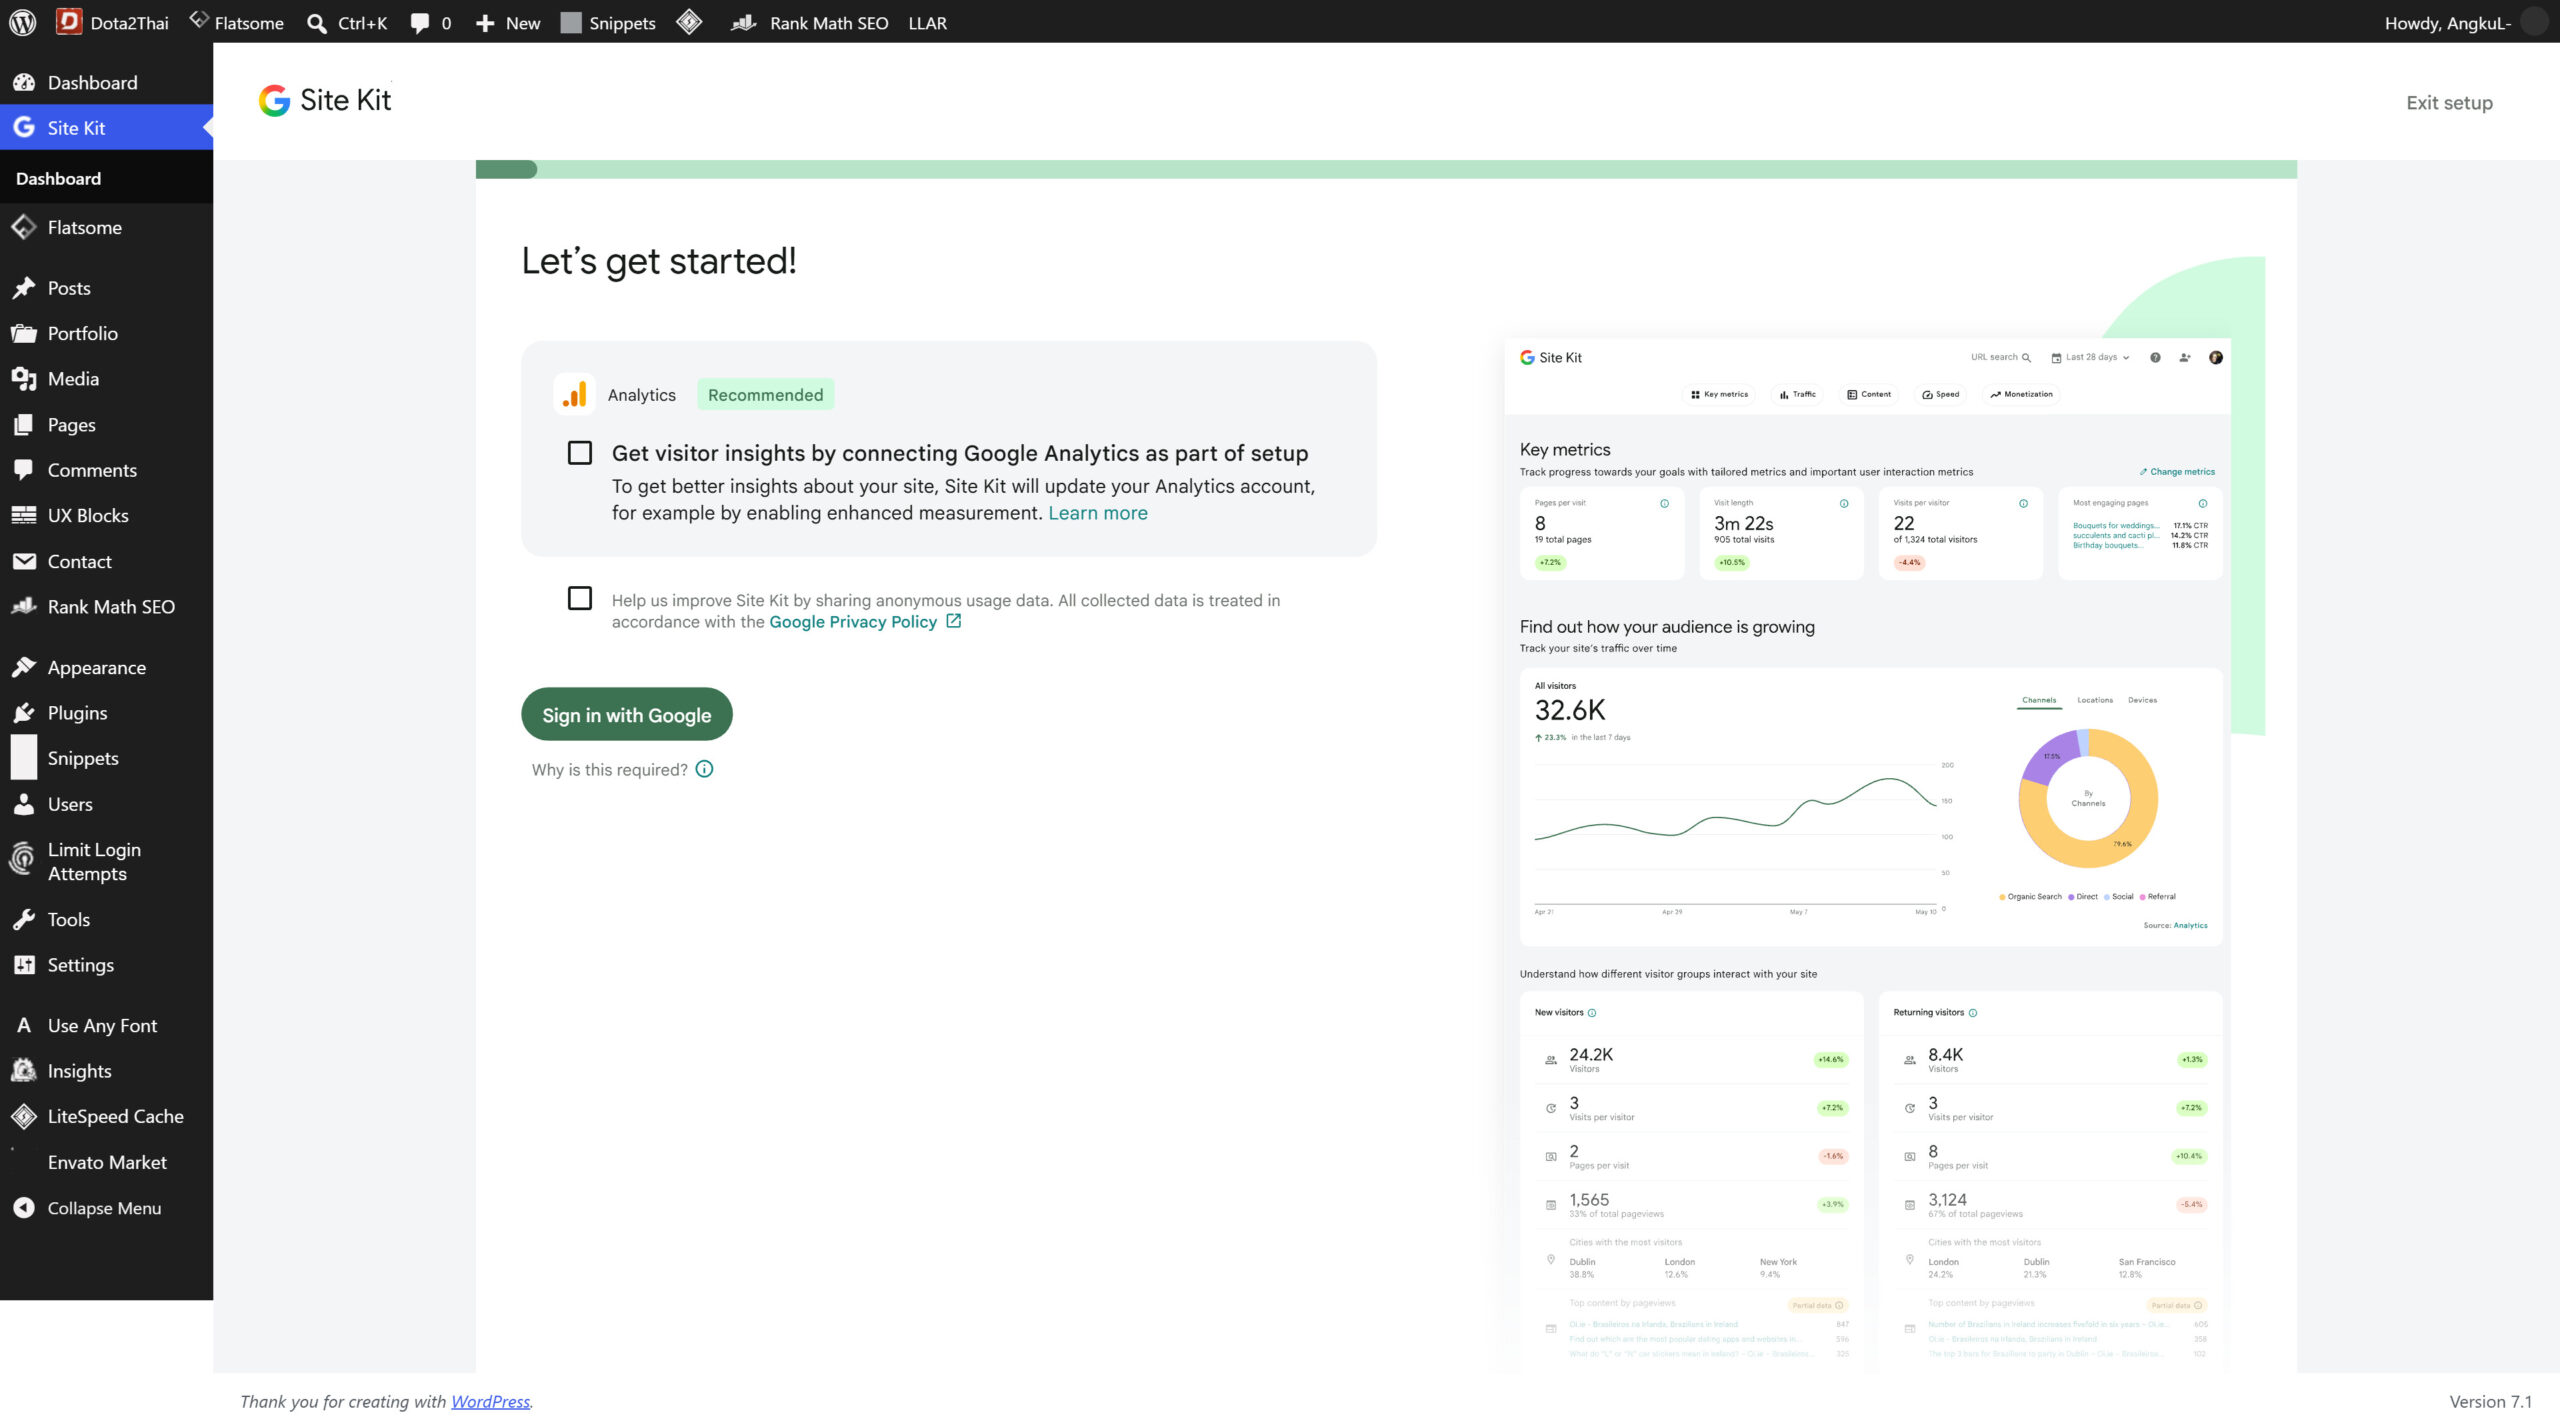Open Envato Market in the sidebar
This screenshot has width=2560, height=1427.
107,1162
